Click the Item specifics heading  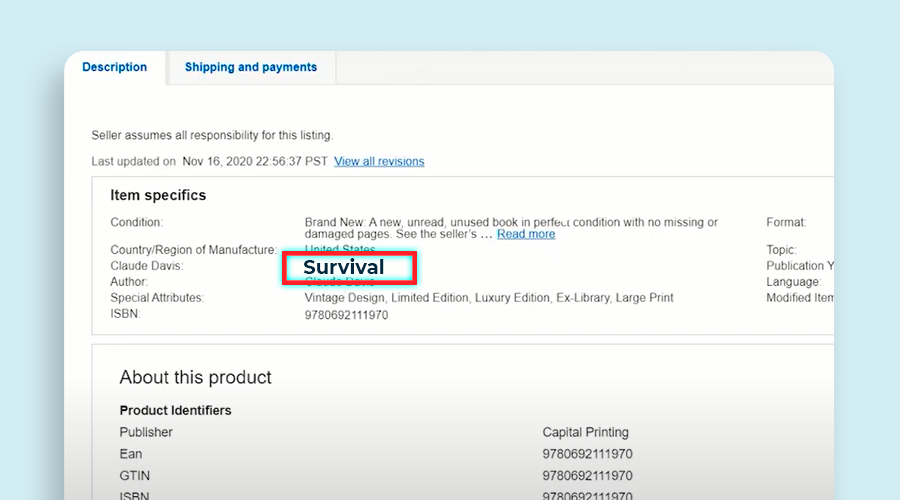point(158,195)
